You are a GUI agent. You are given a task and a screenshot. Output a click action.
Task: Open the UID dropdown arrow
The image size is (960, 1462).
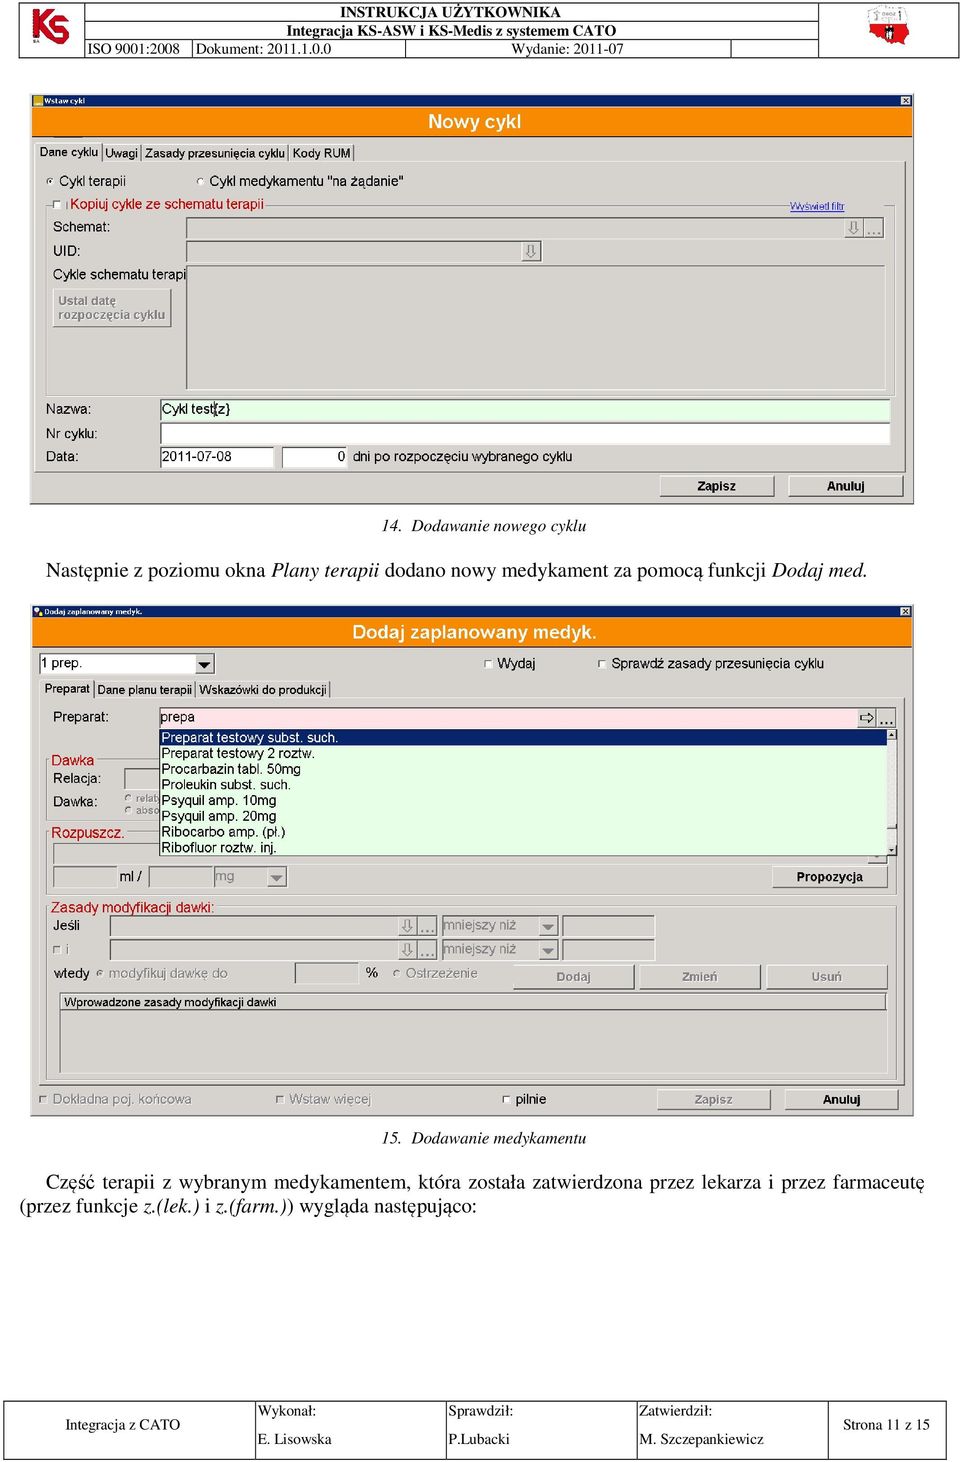click(531, 251)
